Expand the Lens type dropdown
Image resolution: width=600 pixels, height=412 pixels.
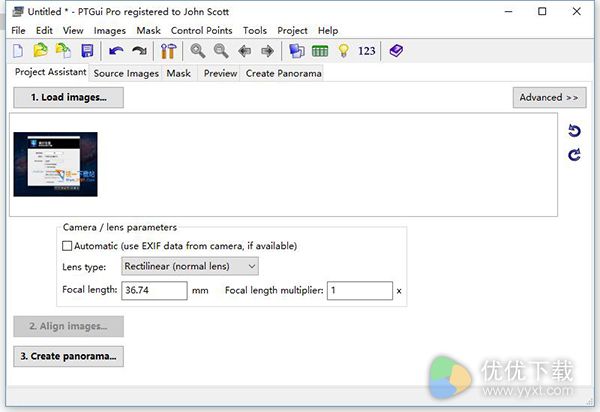[x=190, y=266]
